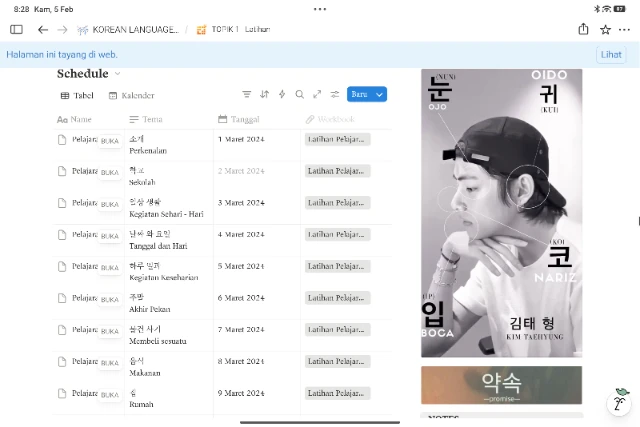Open the share icon in top bar
640x427 pixels.
(583, 30)
